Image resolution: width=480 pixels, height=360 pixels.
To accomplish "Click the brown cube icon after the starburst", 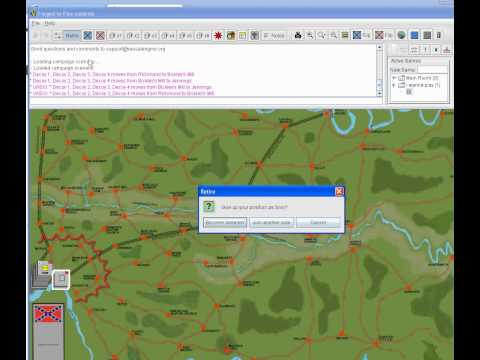I will click(231, 35).
